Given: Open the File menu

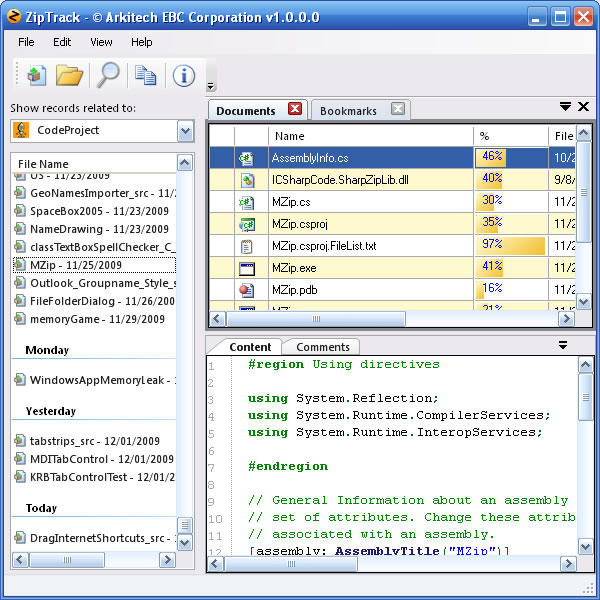Looking at the screenshot, I should coord(26,42).
